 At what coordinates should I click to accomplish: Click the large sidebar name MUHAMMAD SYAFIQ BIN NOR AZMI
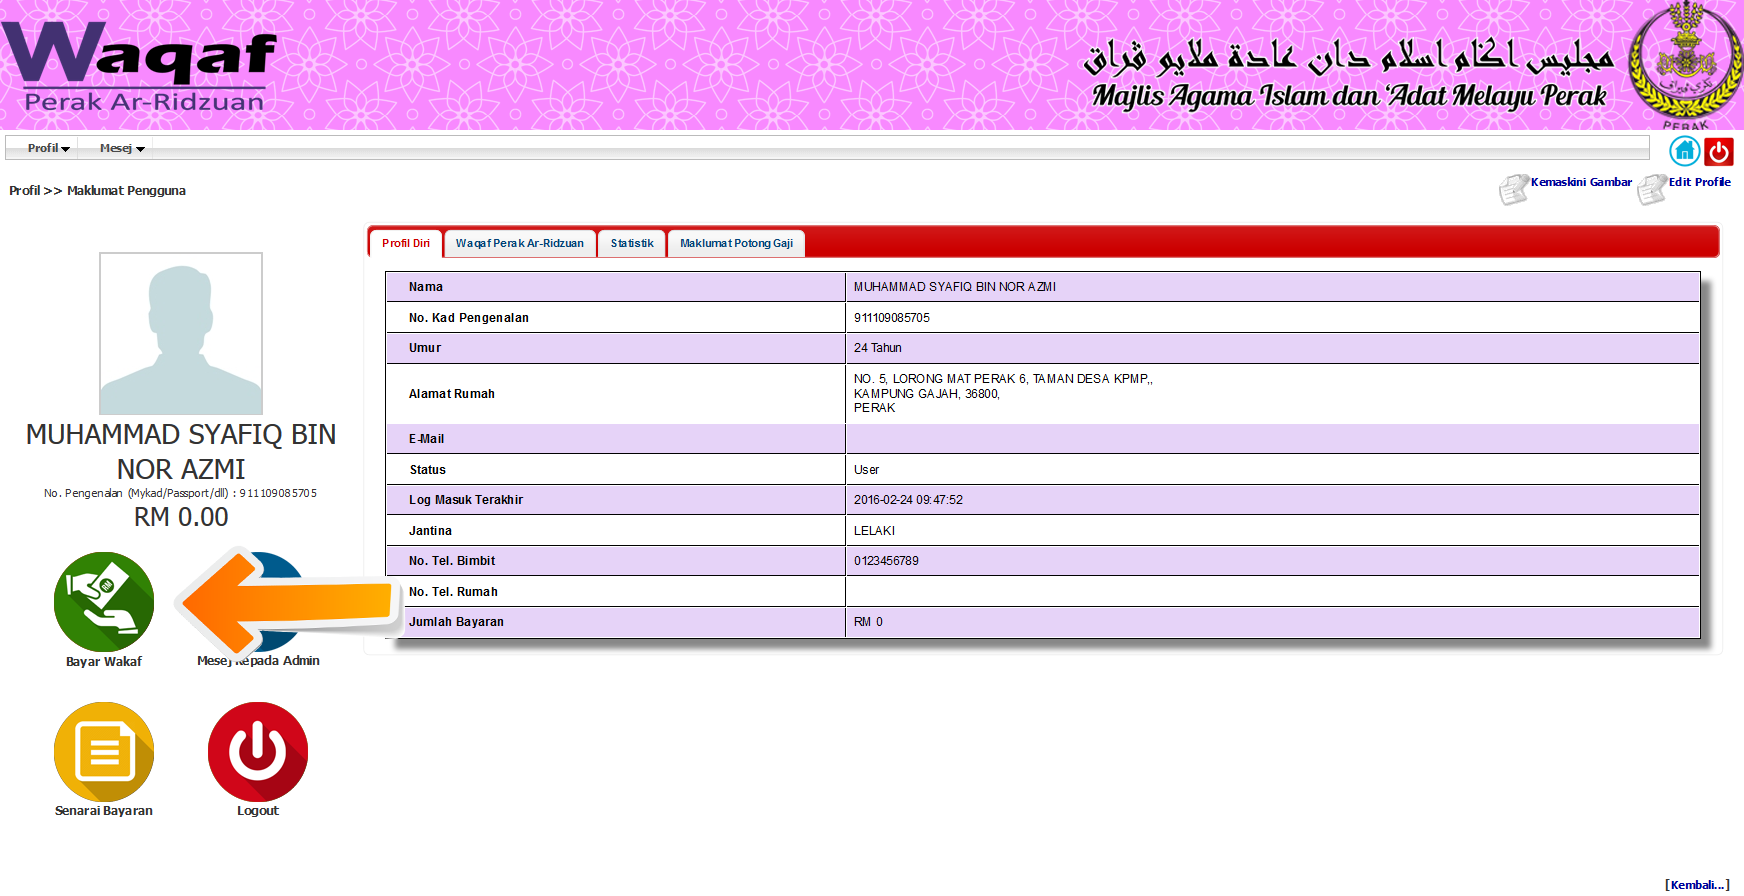point(181,452)
